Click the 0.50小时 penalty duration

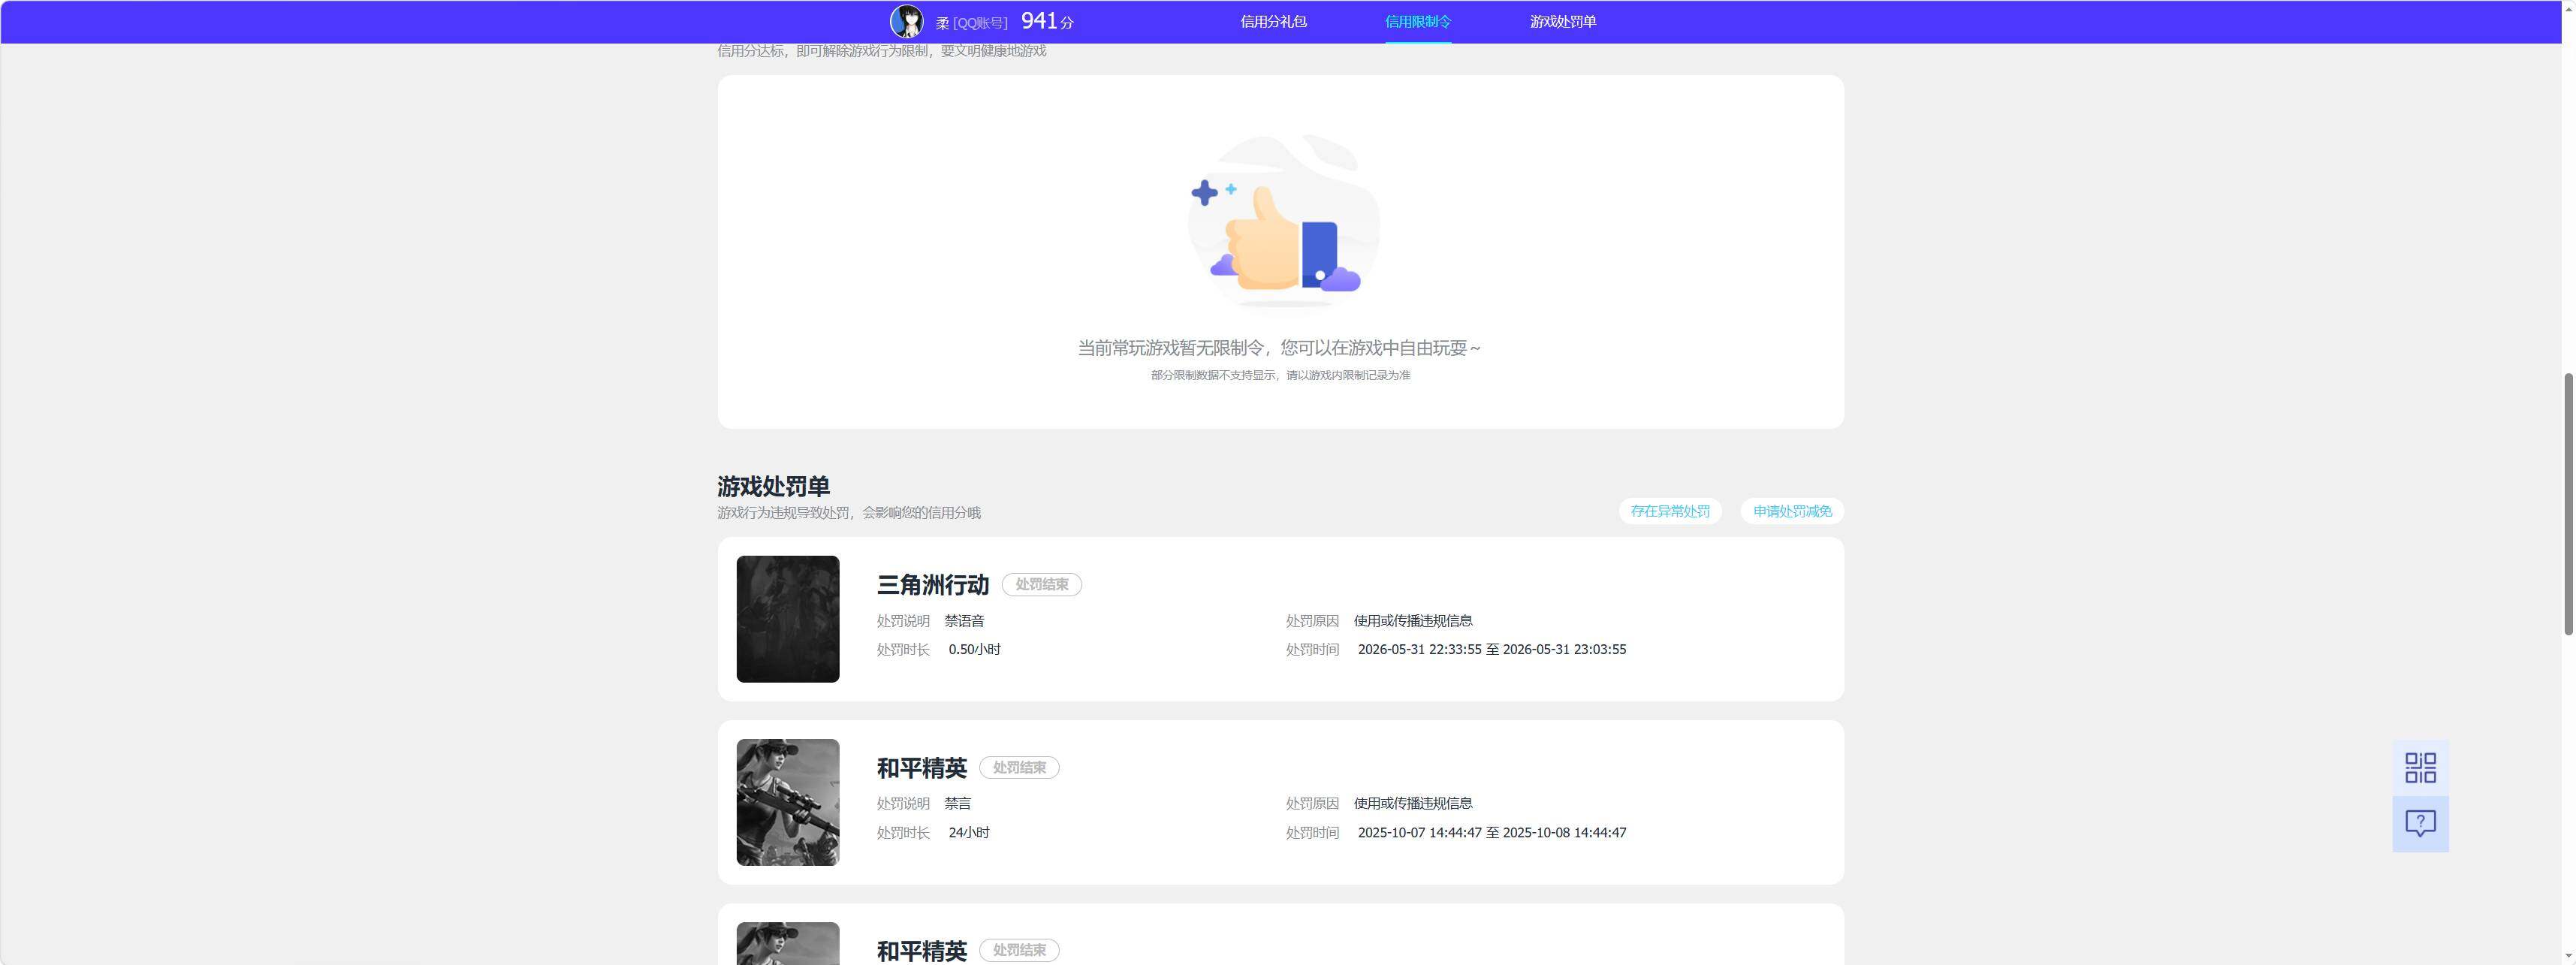coord(975,649)
